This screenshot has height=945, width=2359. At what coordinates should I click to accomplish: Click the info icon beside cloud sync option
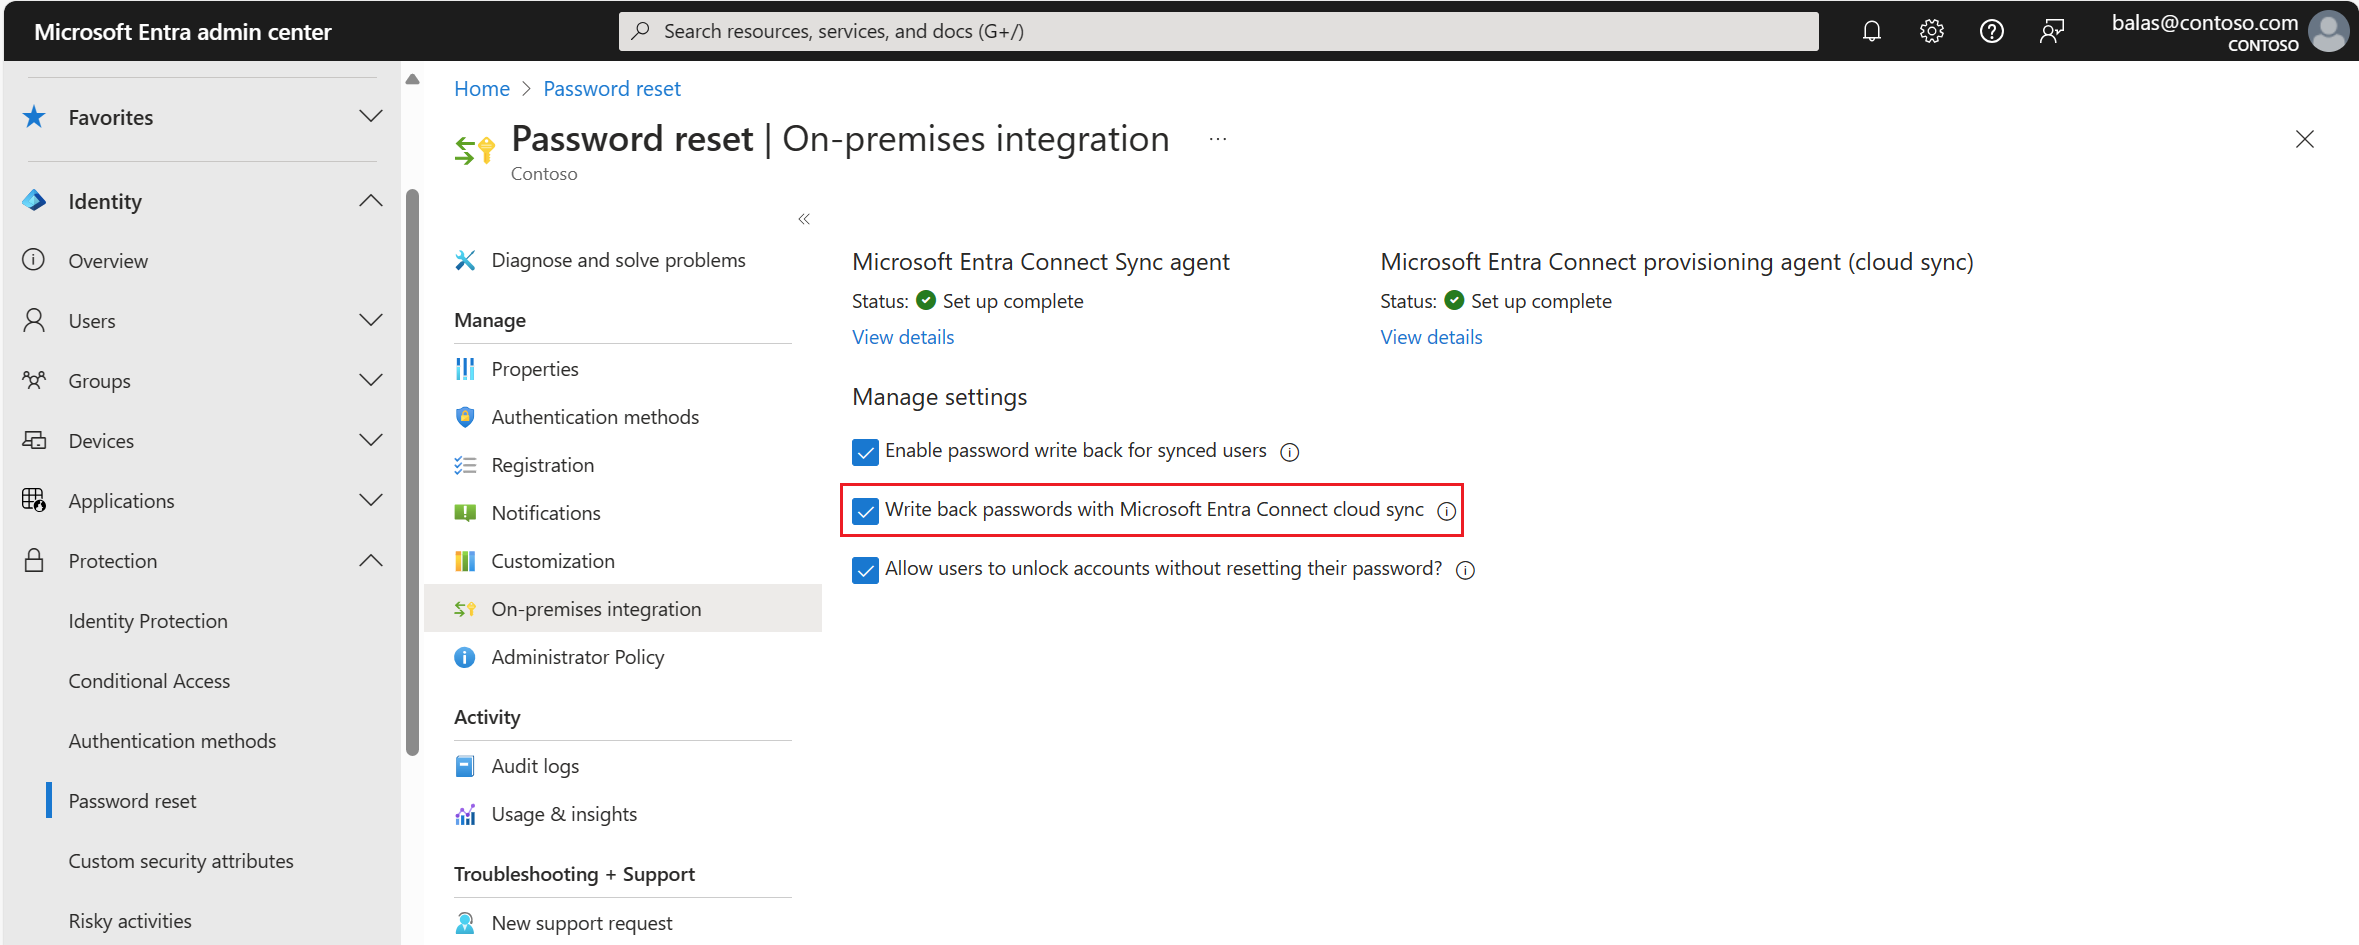(x=1446, y=511)
